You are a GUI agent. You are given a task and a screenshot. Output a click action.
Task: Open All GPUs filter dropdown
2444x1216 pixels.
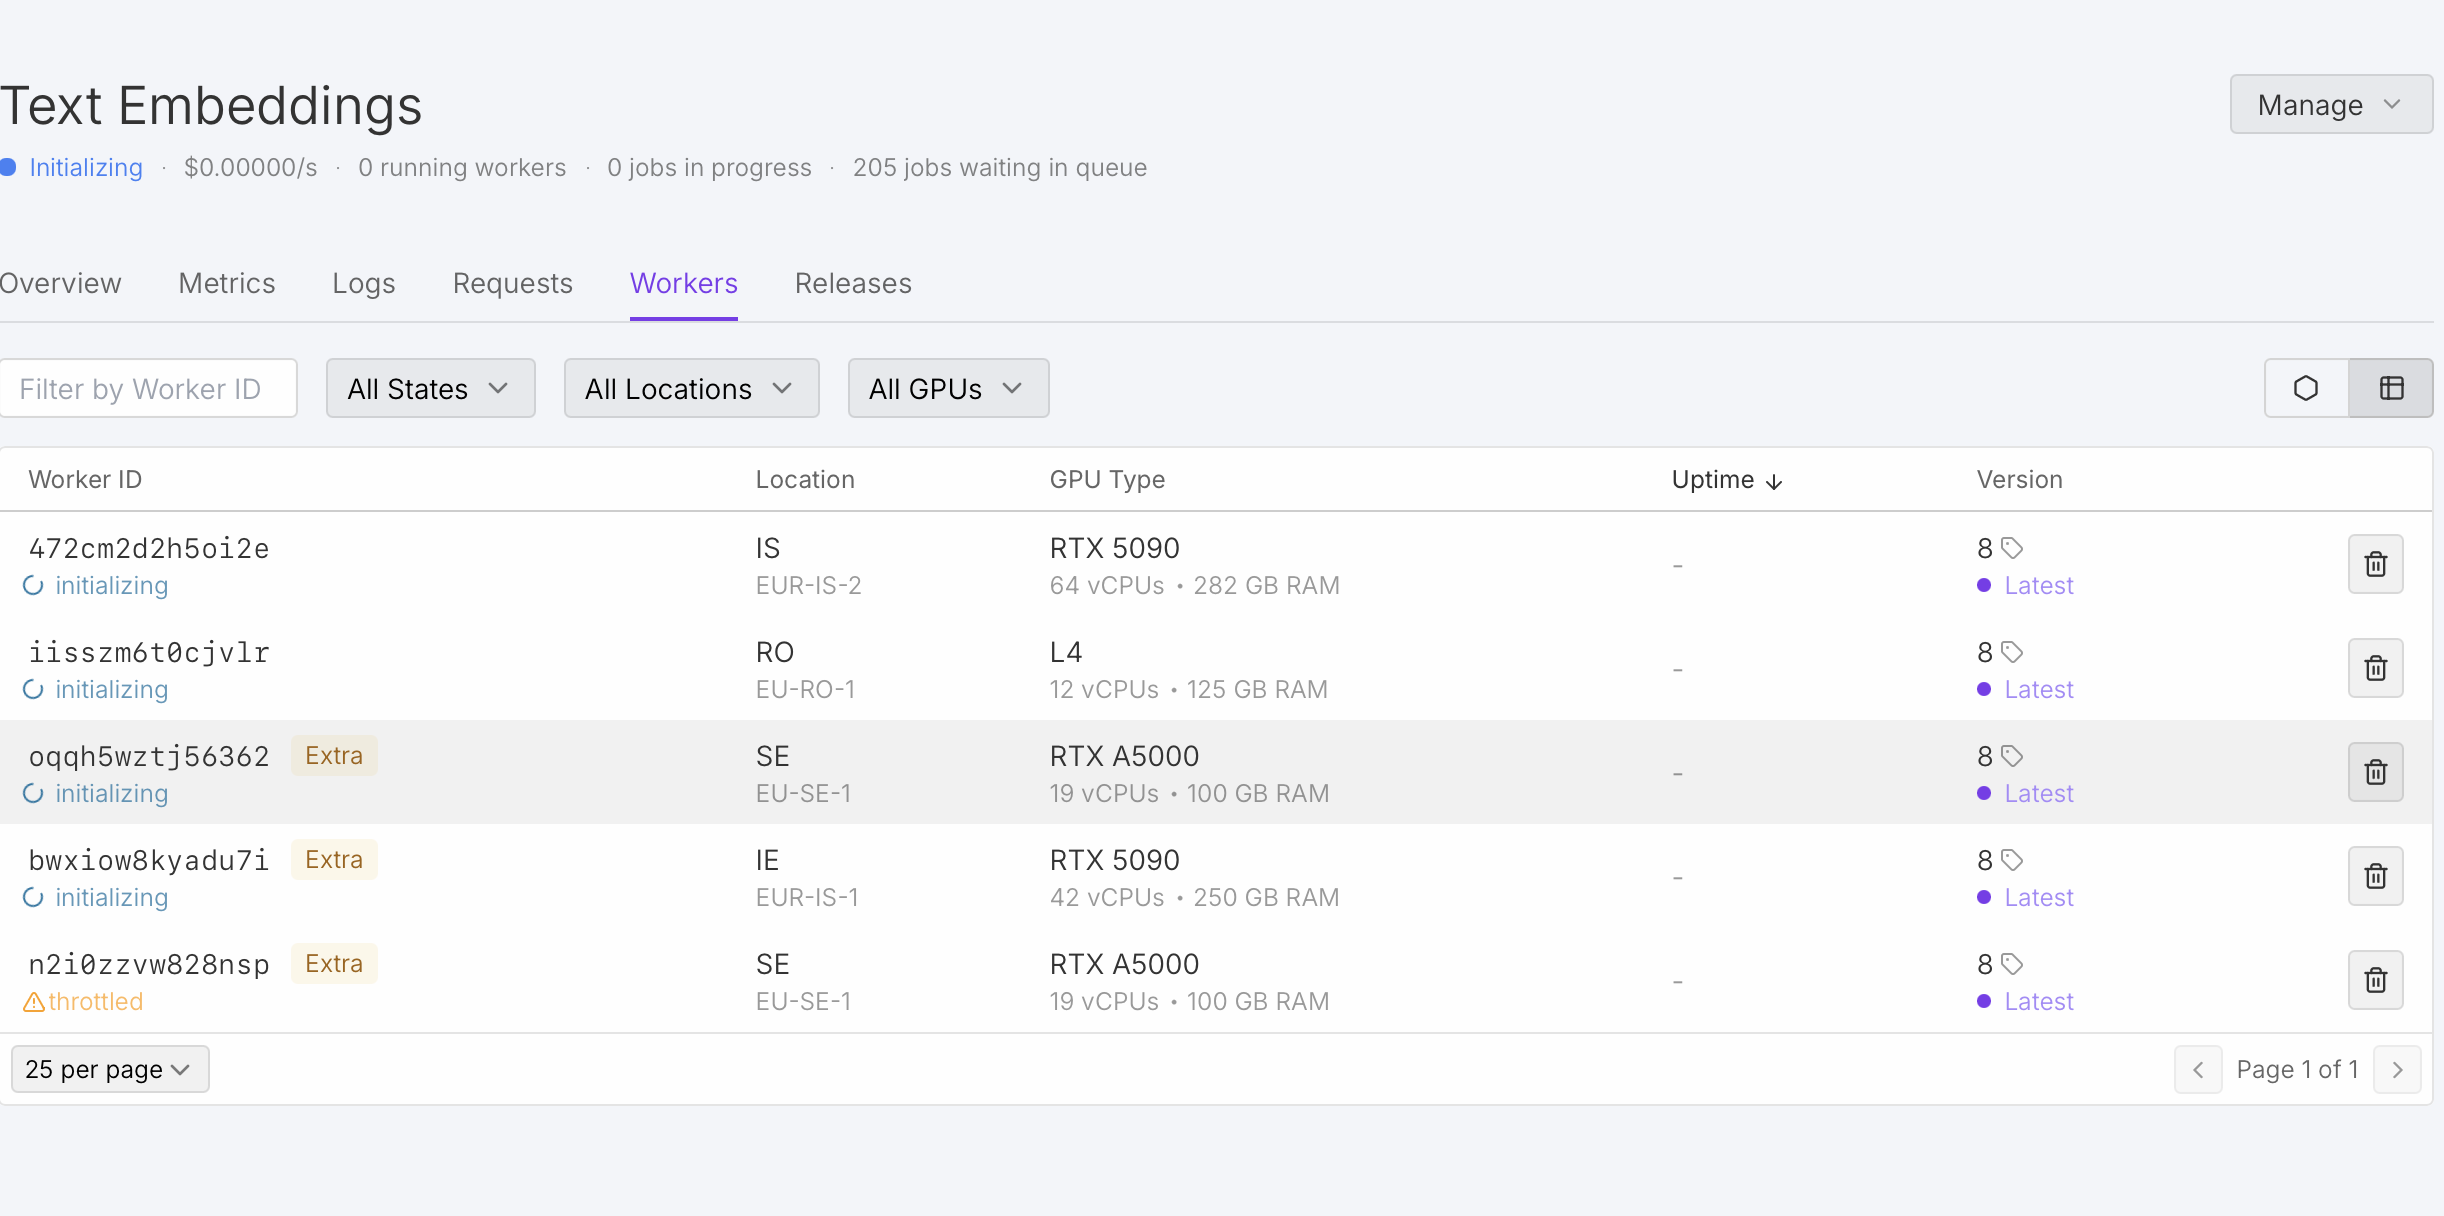pyautogui.click(x=948, y=388)
